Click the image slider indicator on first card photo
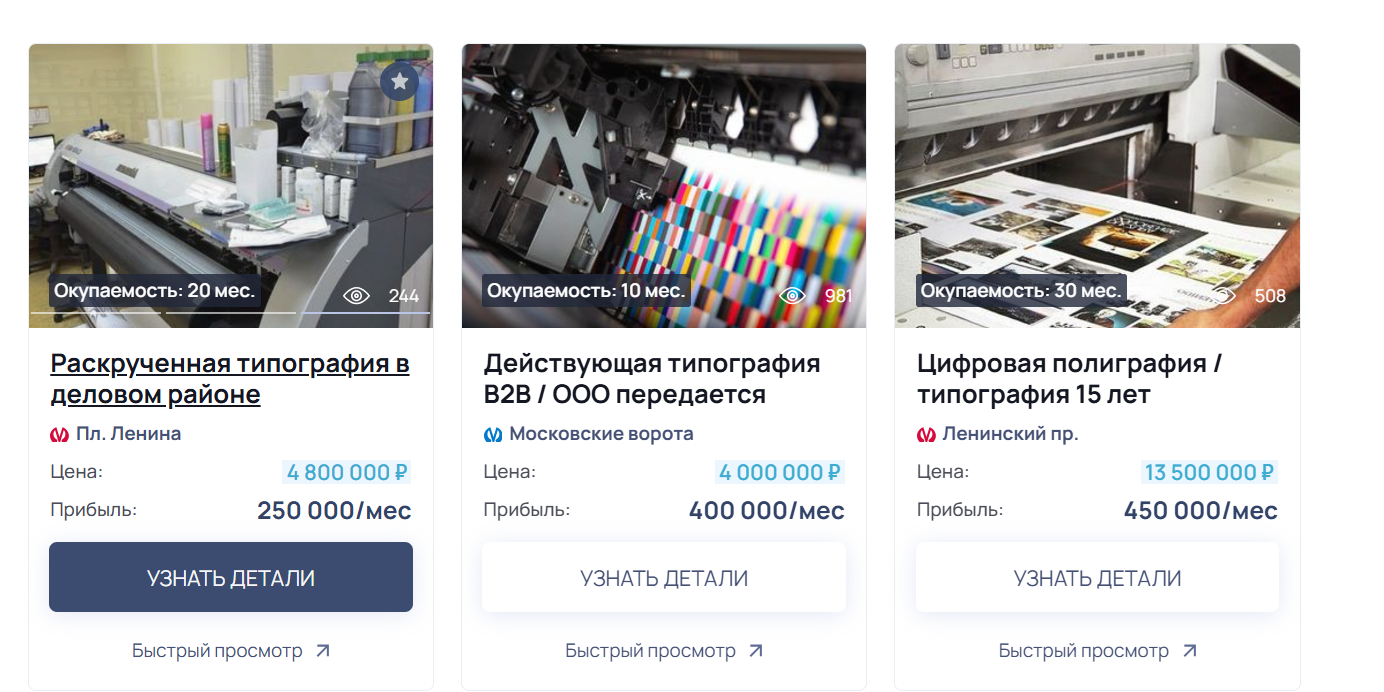 231,313
